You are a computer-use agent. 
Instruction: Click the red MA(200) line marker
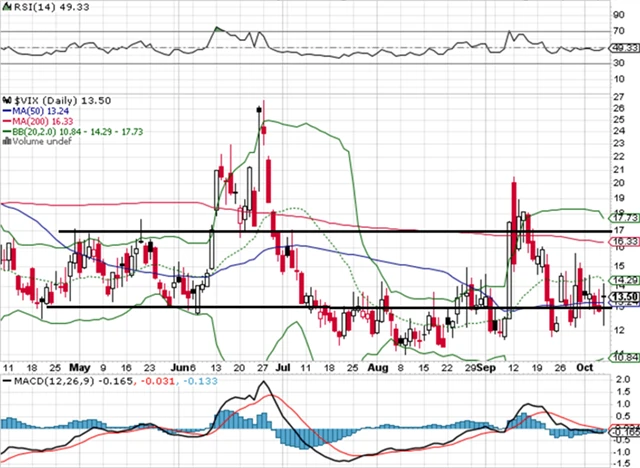(x=7, y=122)
